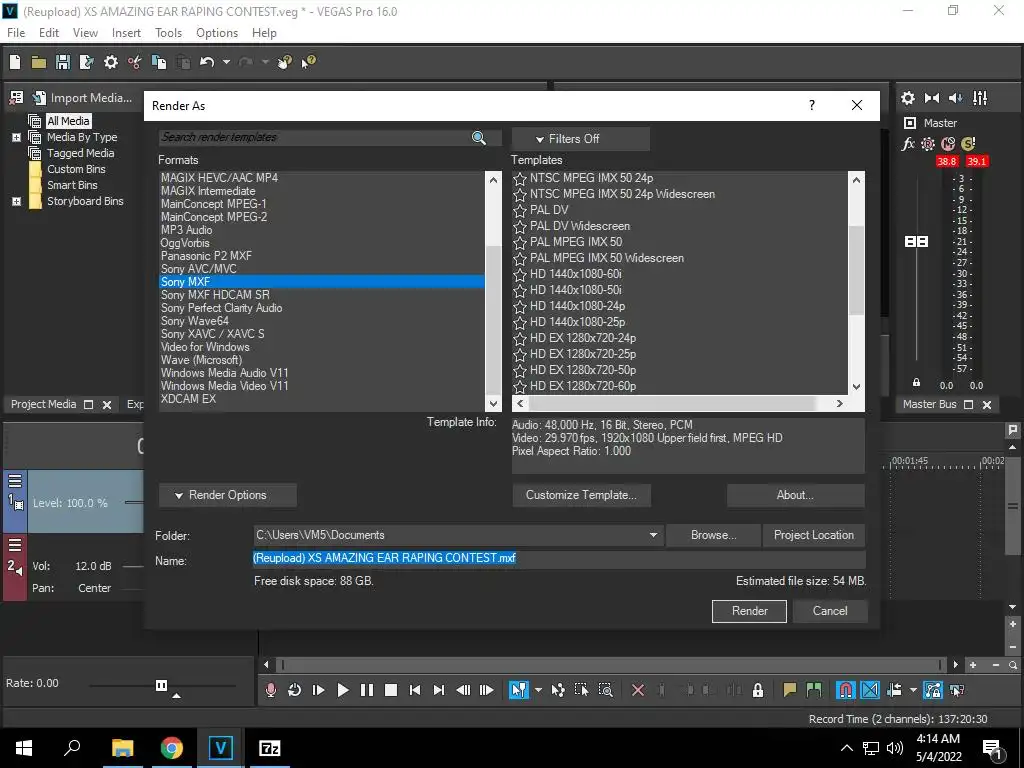
Task: Open auto ripple mode dropdown arrow
Action: [912, 690]
